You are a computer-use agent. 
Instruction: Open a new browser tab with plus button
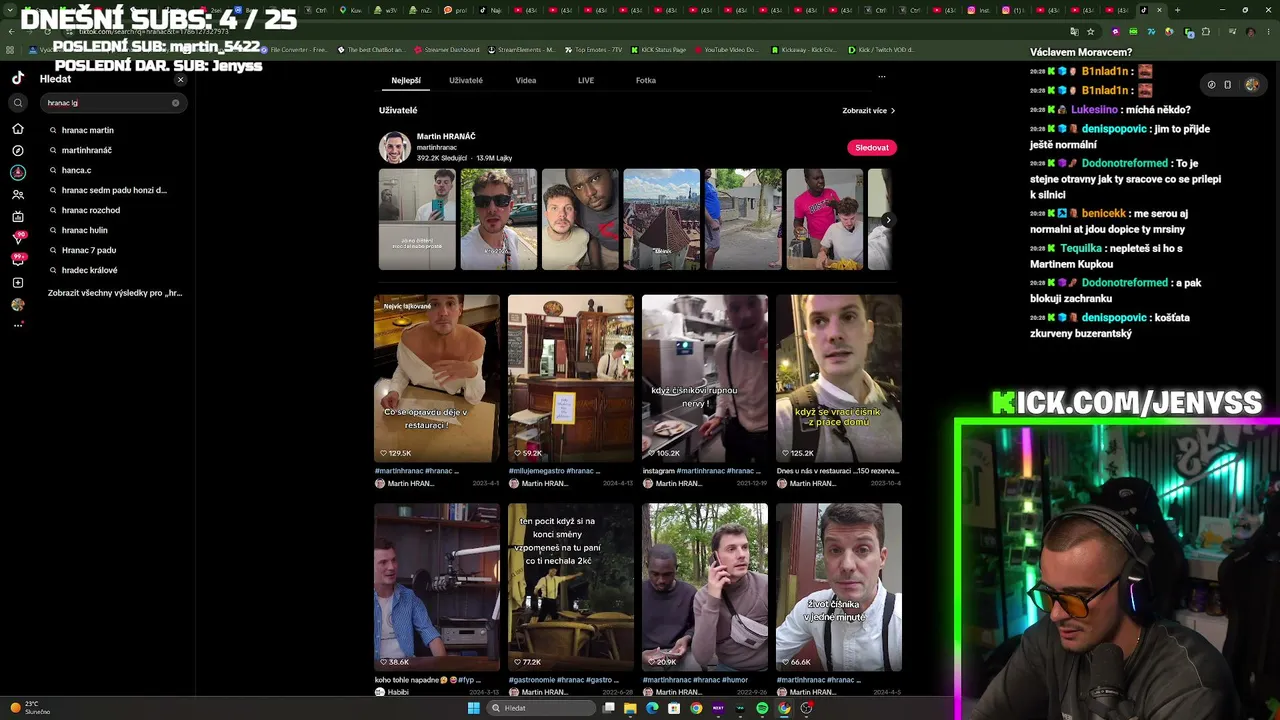click(1177, 10)
